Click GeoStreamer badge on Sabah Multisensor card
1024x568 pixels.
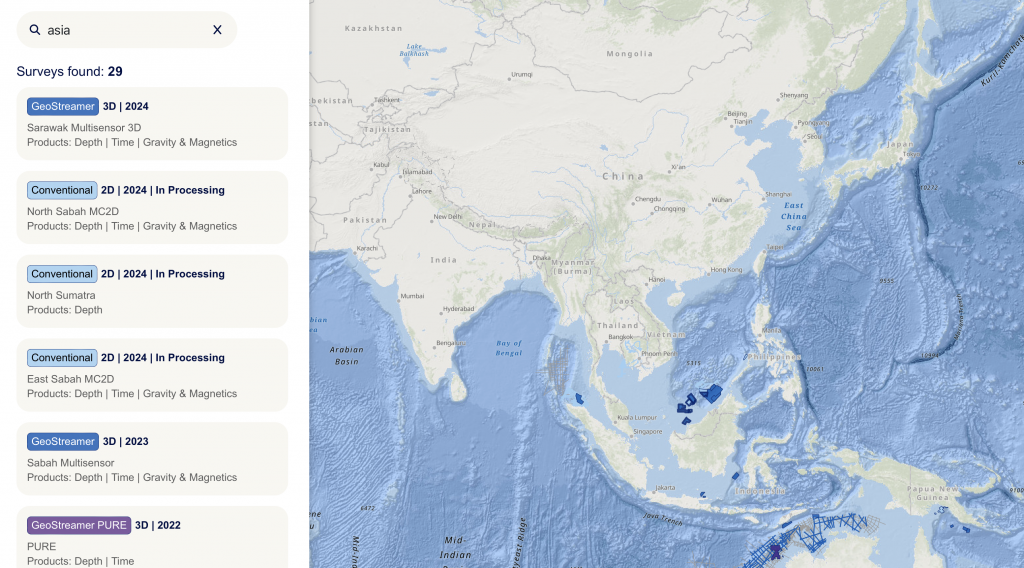63,442
